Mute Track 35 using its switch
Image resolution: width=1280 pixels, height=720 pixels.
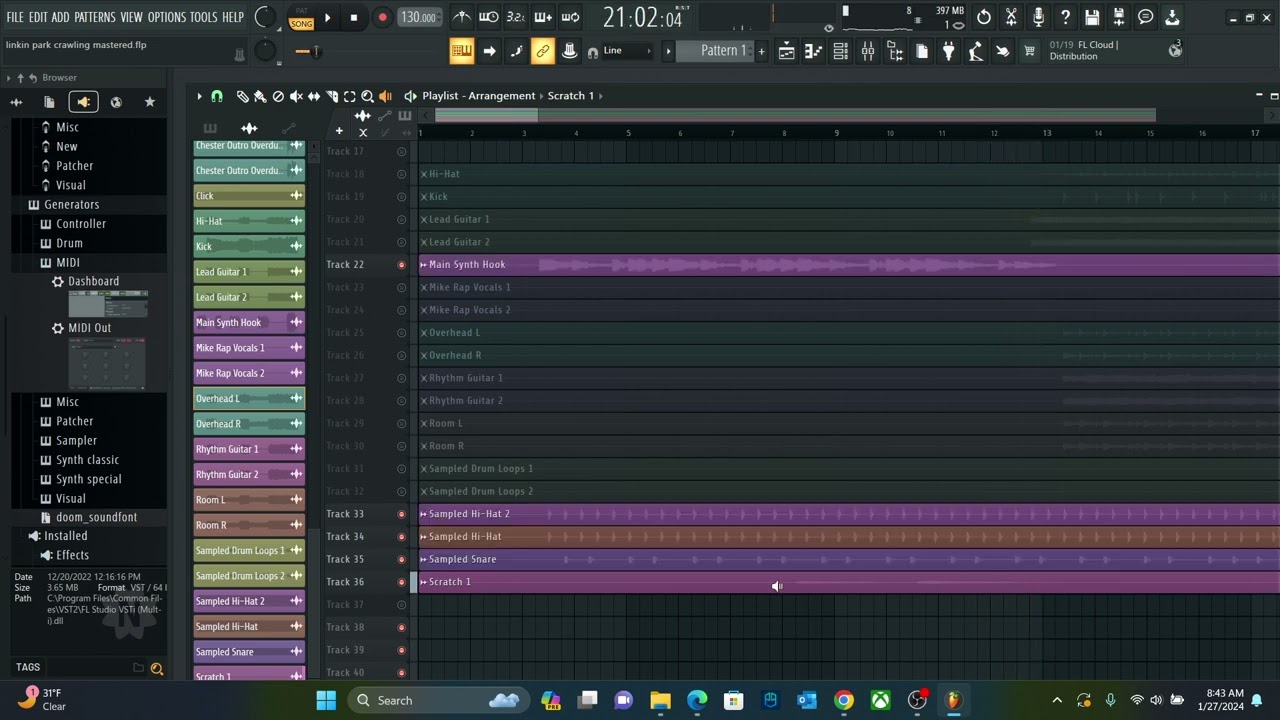click(402, 559)
